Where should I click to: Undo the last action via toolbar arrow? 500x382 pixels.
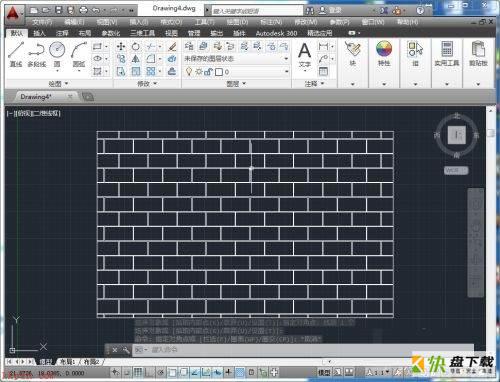tap(96, 10)
